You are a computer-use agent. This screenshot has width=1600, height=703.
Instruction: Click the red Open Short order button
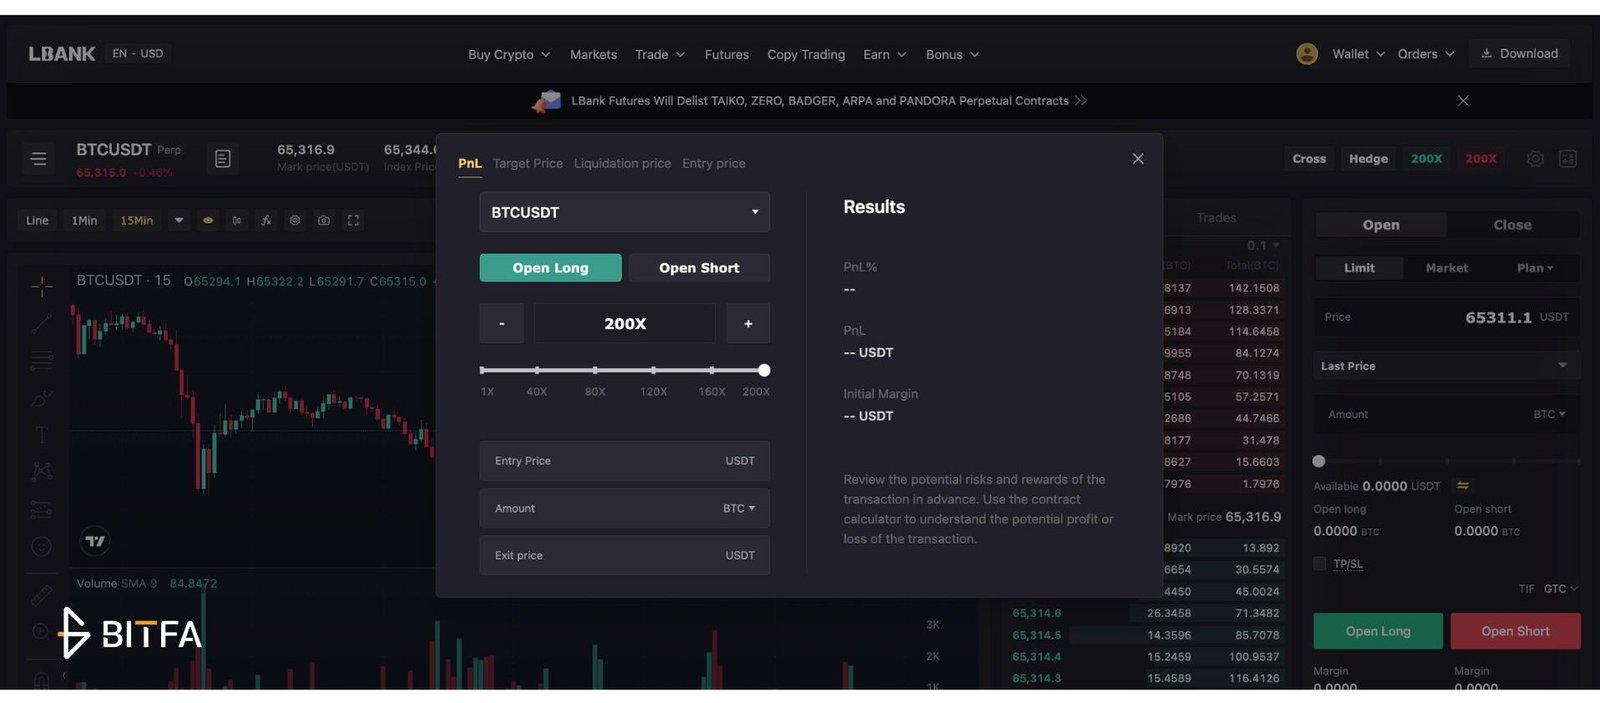point(1515,631)
